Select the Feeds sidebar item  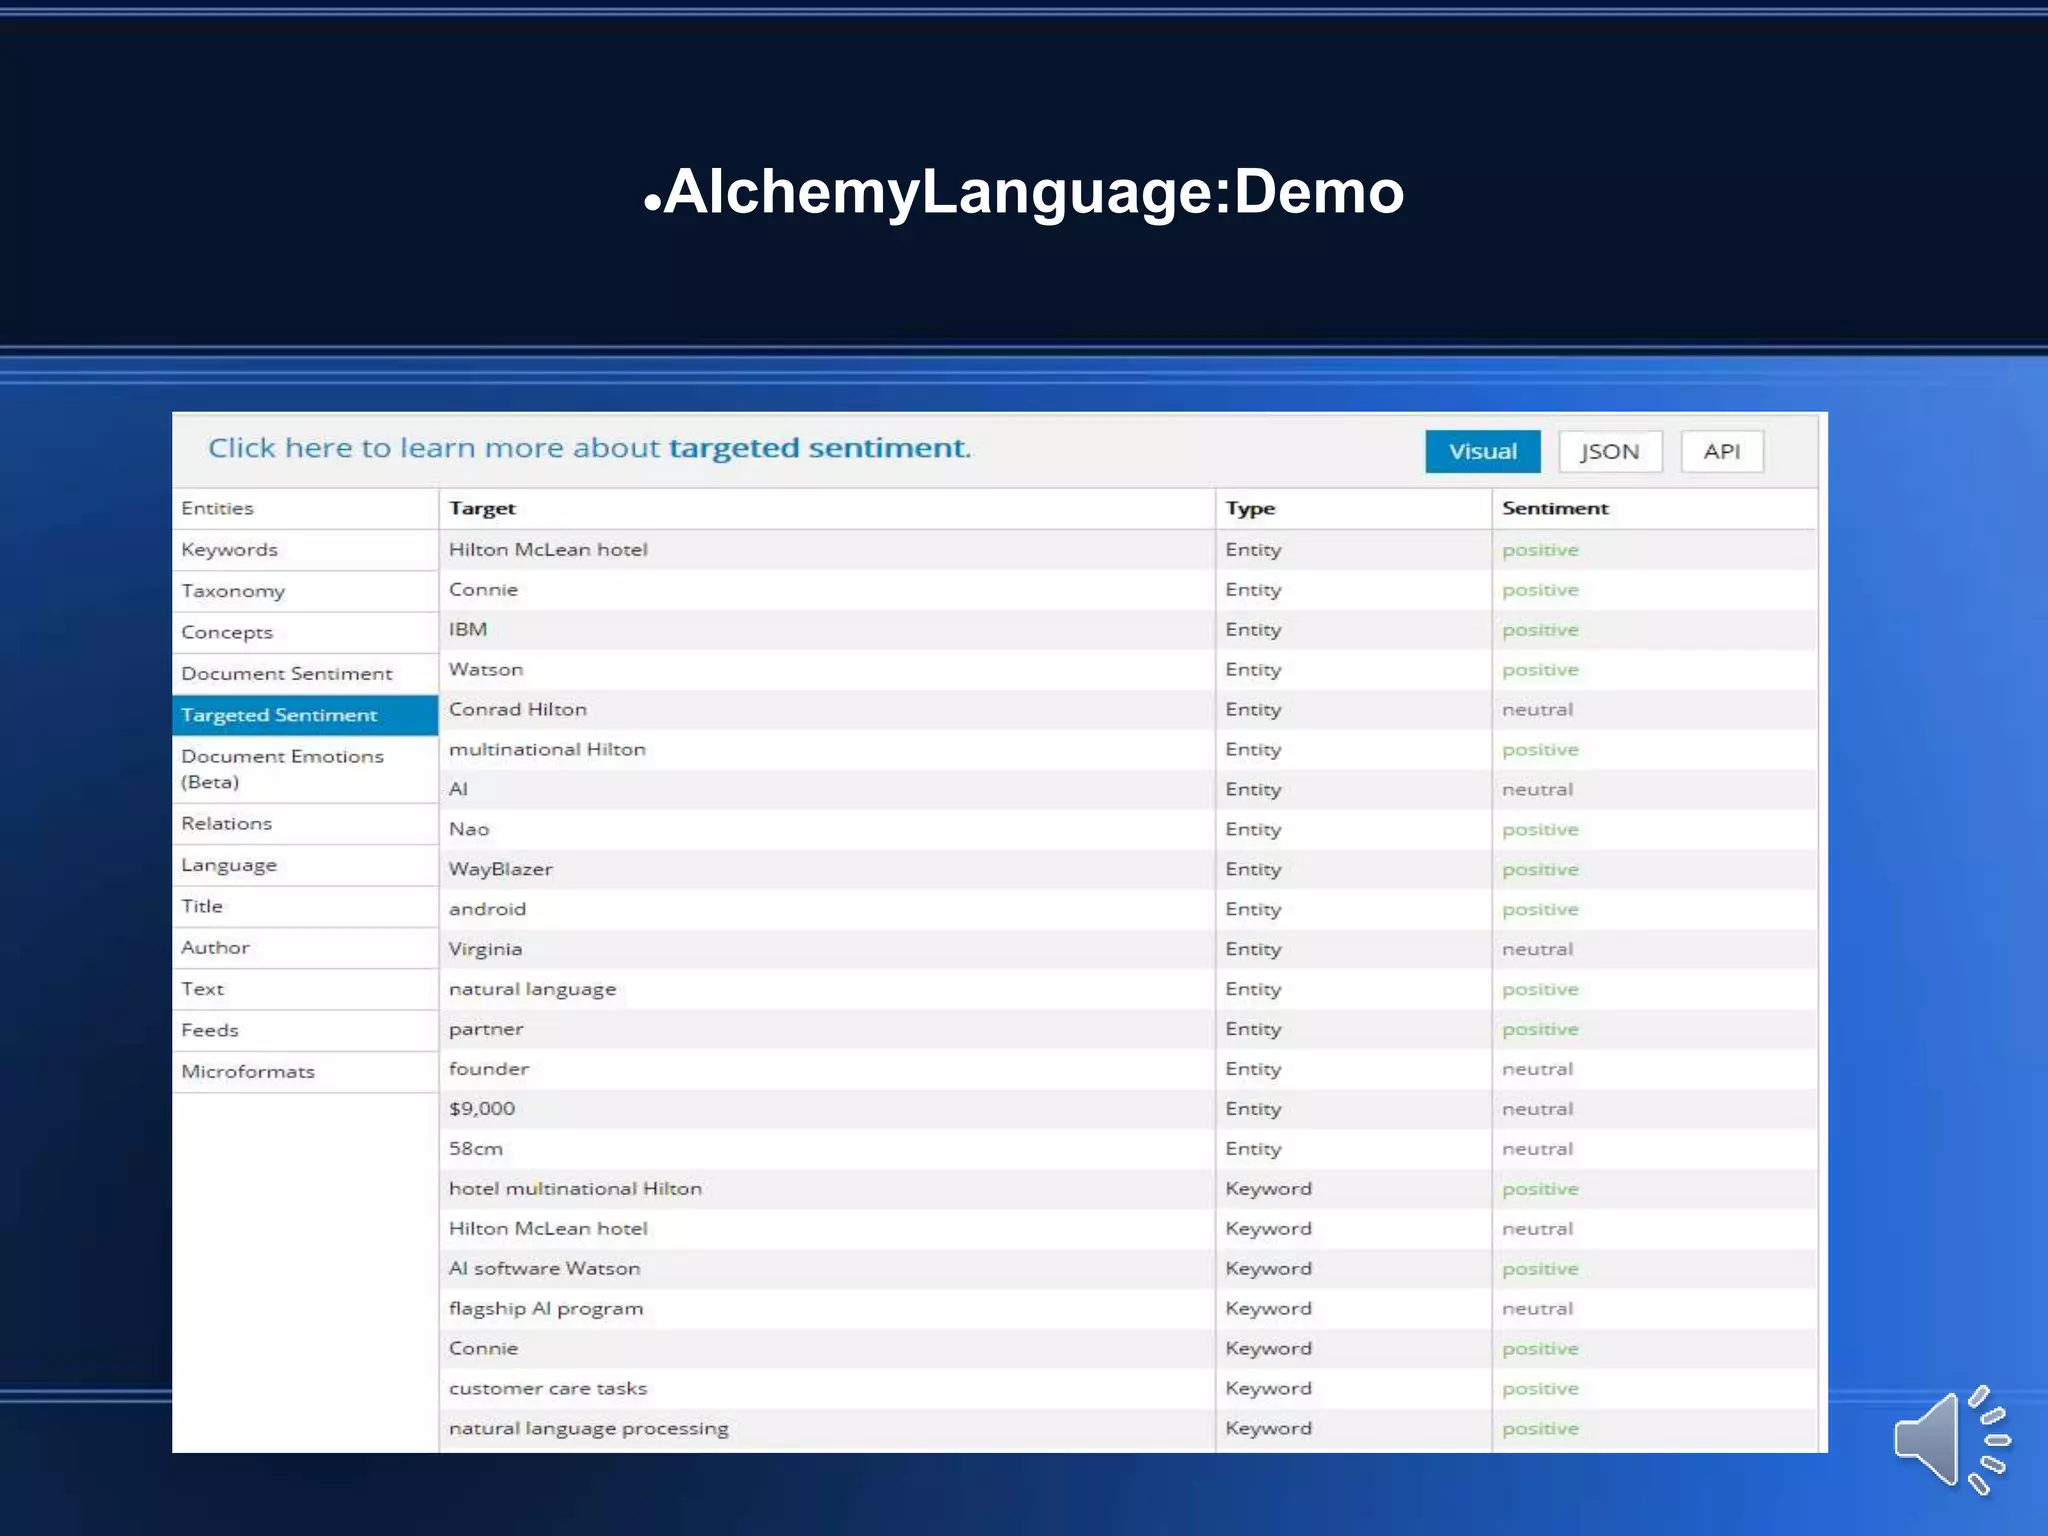pos(210,1030)
